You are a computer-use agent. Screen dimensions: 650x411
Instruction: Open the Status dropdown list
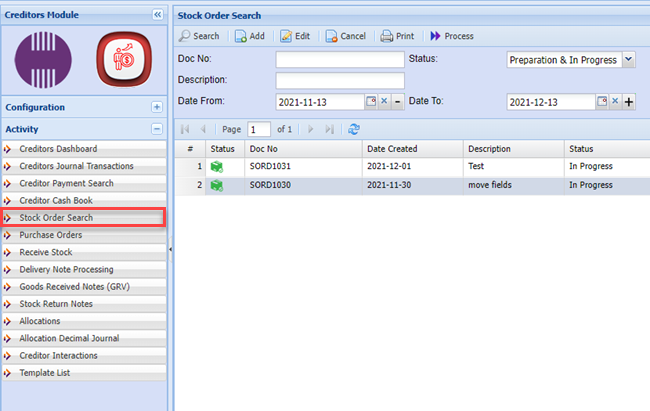(628, 60)
